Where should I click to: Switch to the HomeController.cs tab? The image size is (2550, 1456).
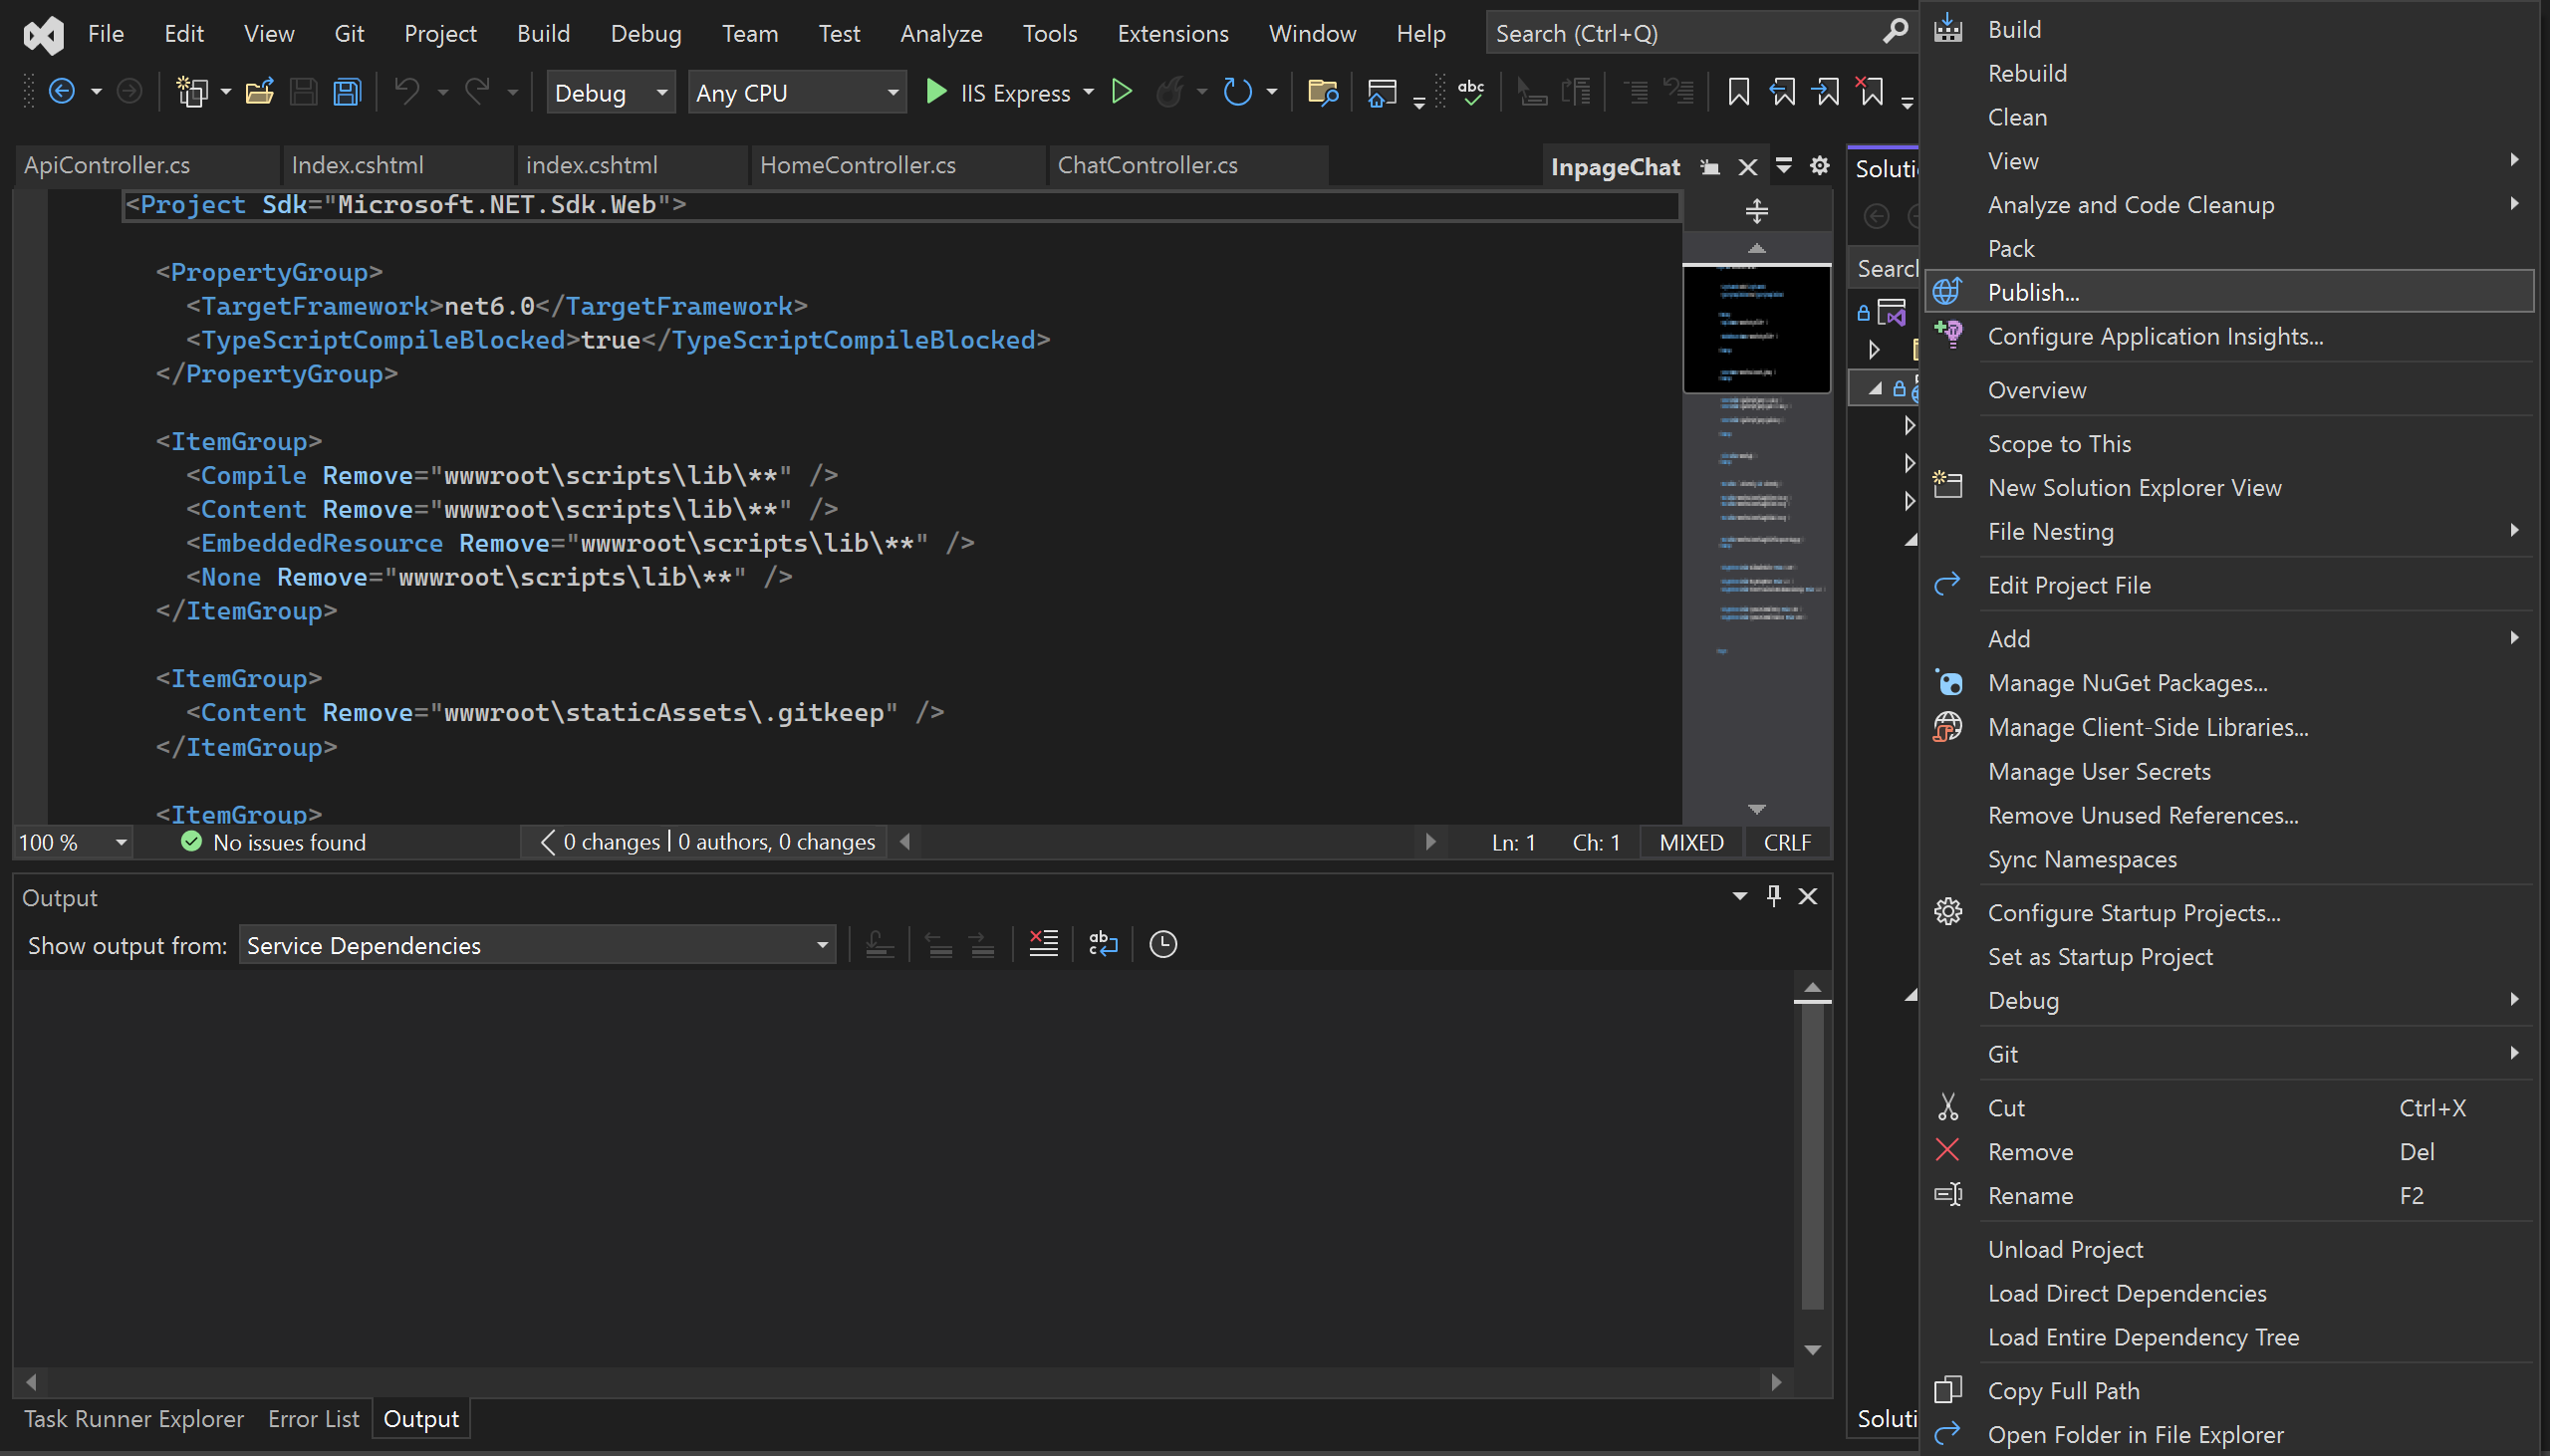857,165
